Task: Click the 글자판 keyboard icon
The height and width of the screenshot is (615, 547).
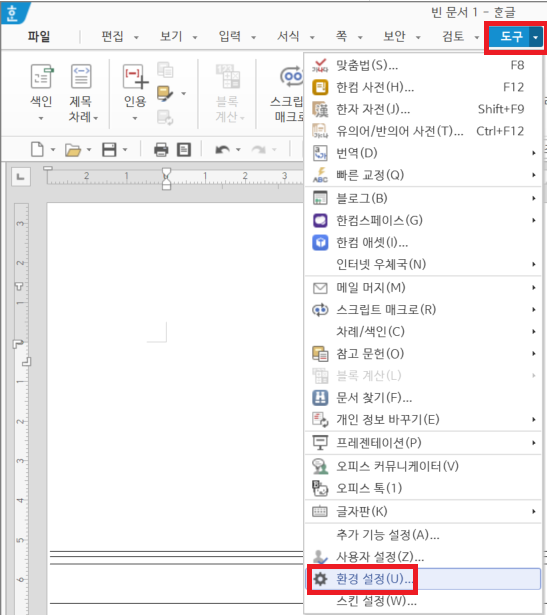Action: 320,511
